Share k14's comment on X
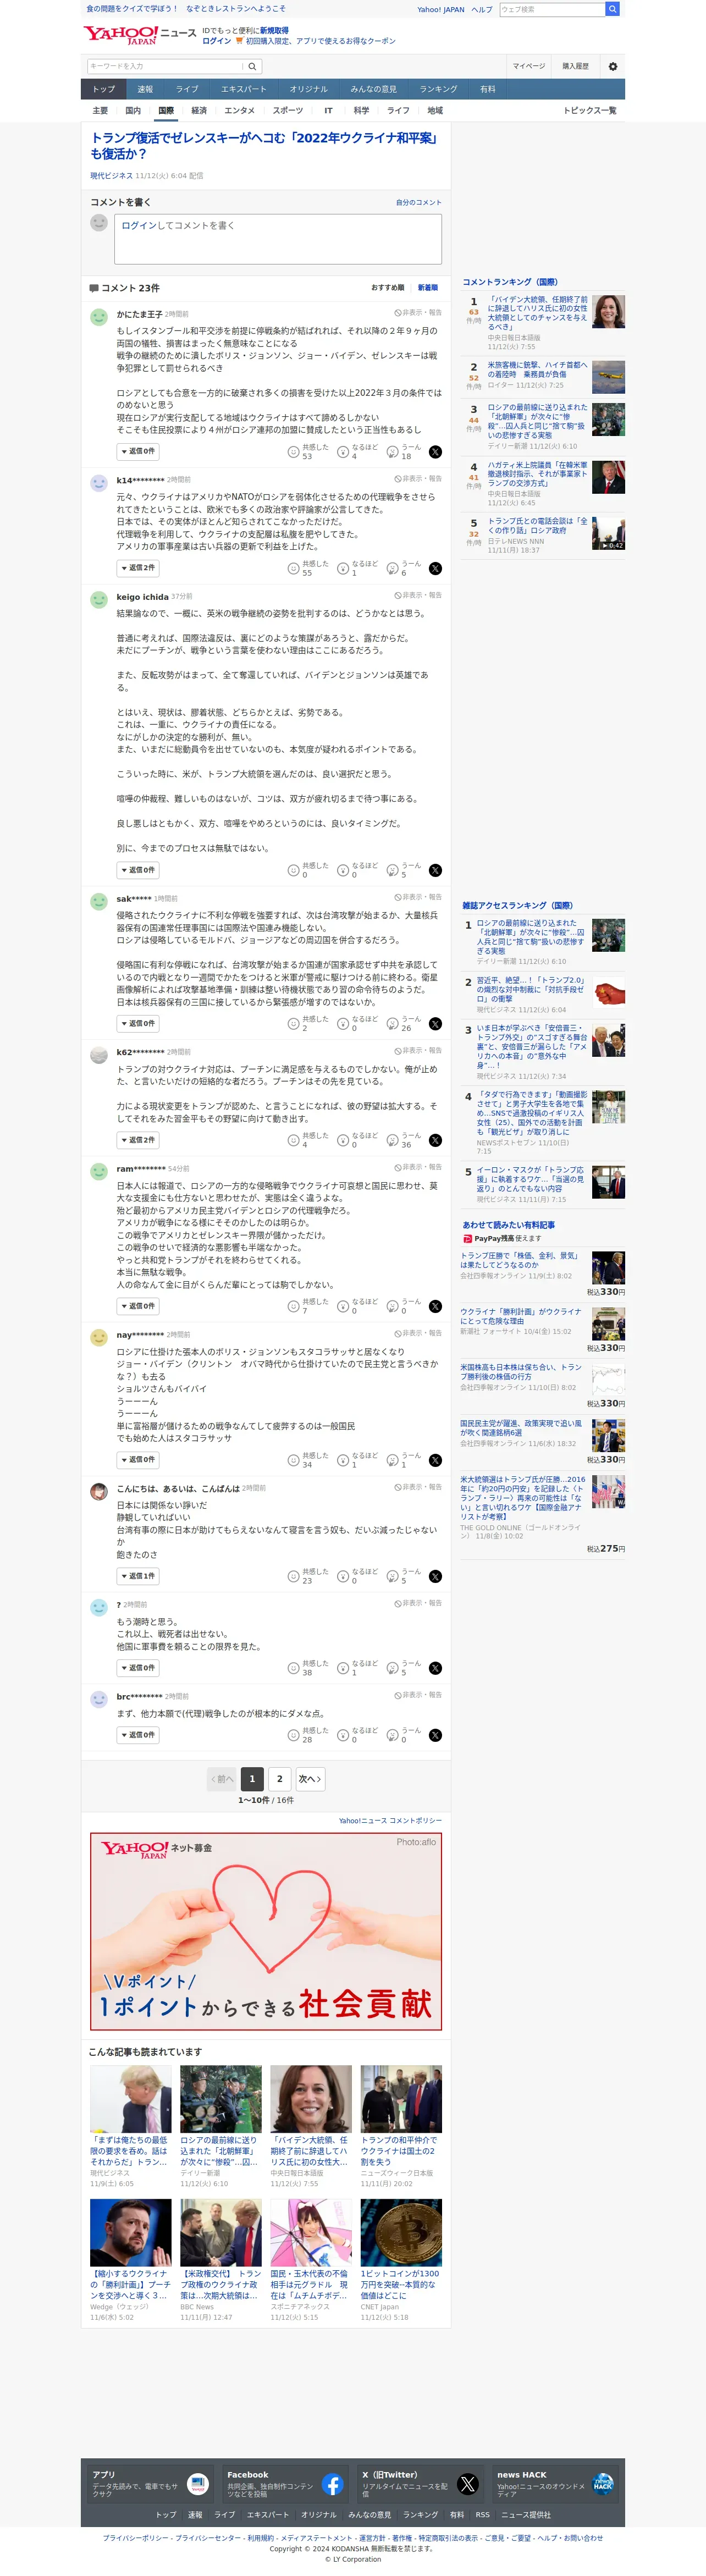Image resolution: width=706 pixels, height=2576 pixels. tap(435, 569)
